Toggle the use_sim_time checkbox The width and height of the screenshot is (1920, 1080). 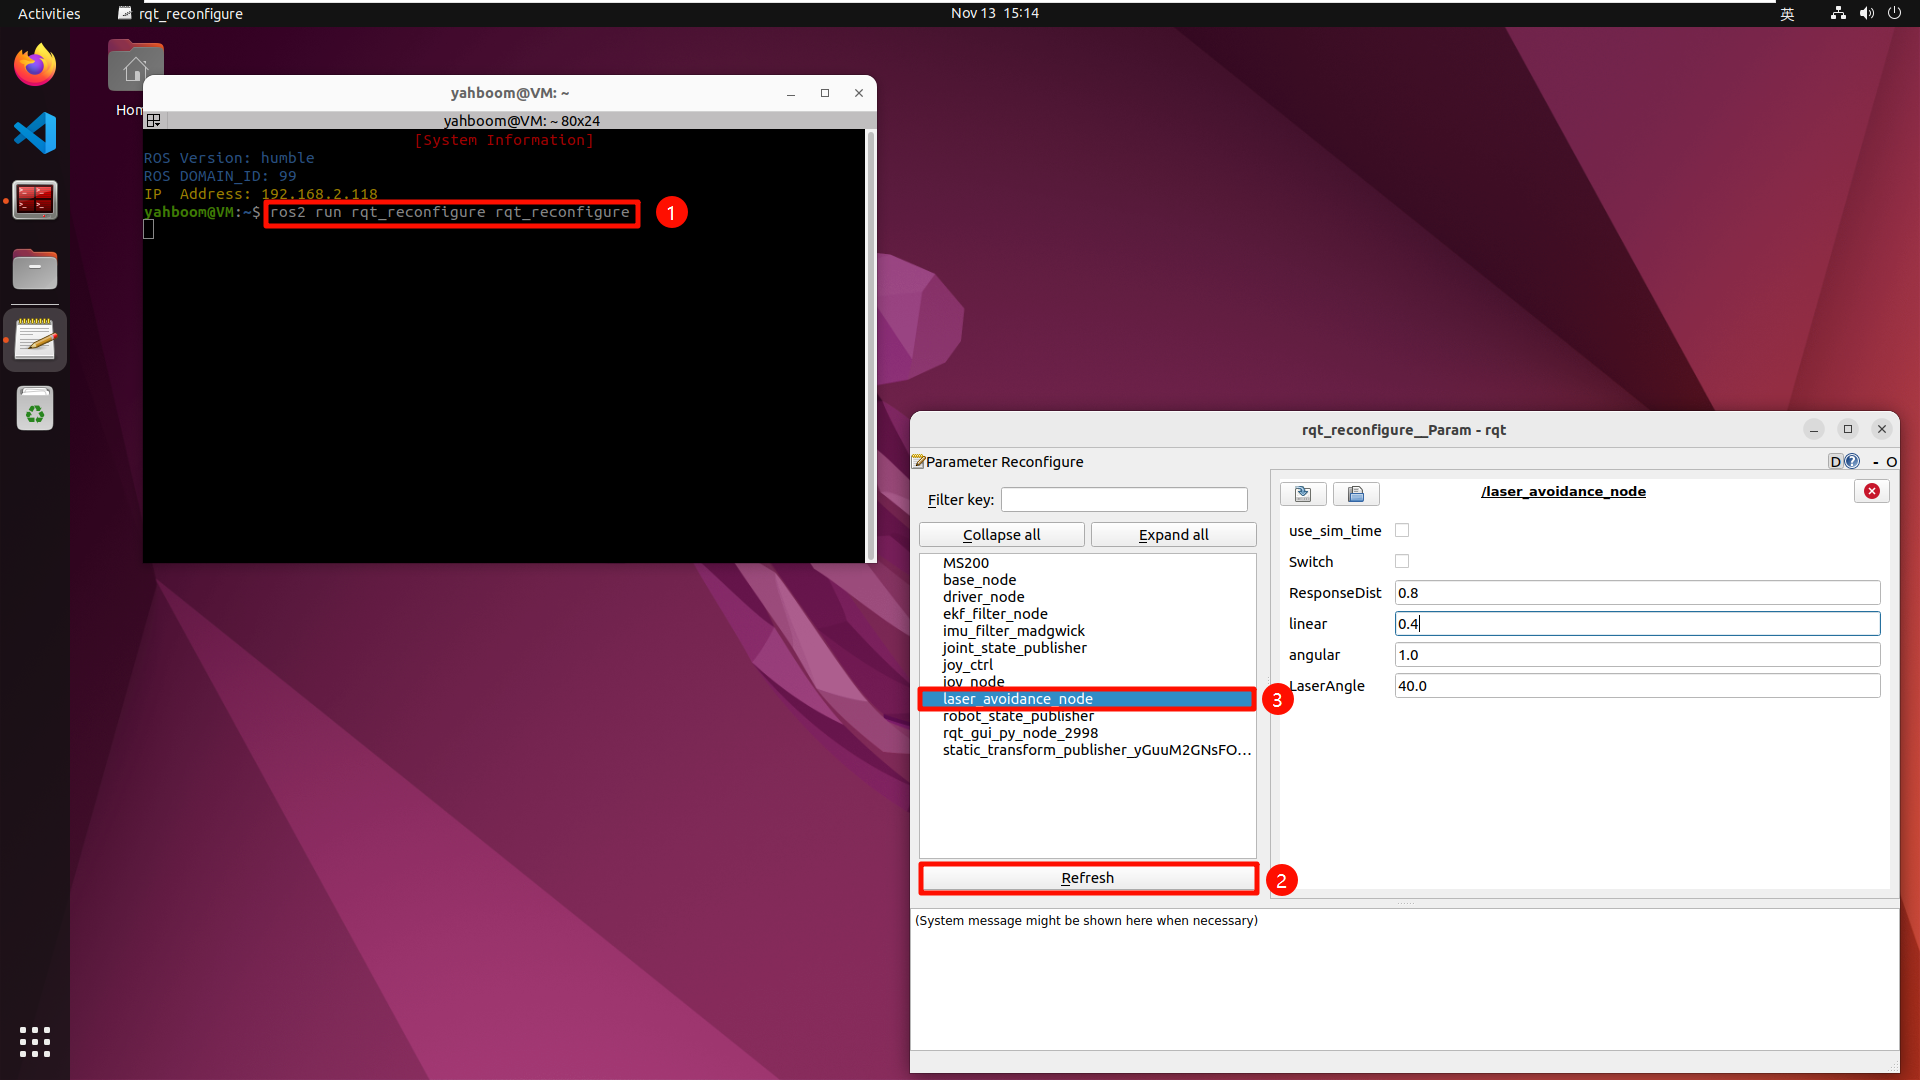click(x=1402, y=531)
